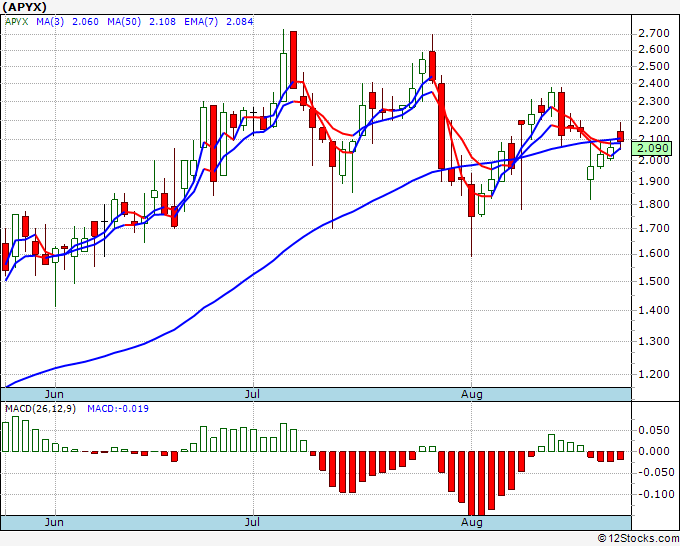
Task: Click the 1.800 price axis label
Action: pyautogui.click(x=654, y=204)
